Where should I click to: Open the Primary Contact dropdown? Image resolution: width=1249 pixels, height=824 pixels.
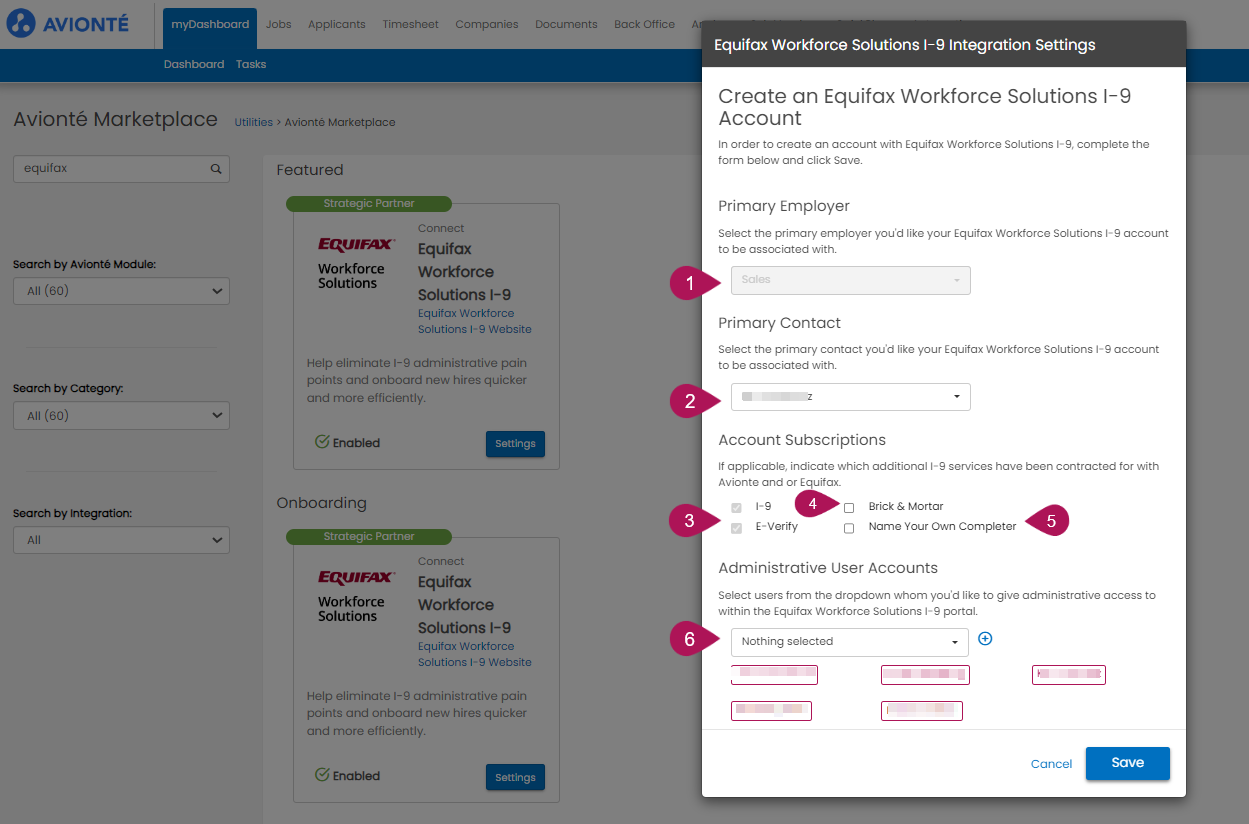(x=850, y=396)
